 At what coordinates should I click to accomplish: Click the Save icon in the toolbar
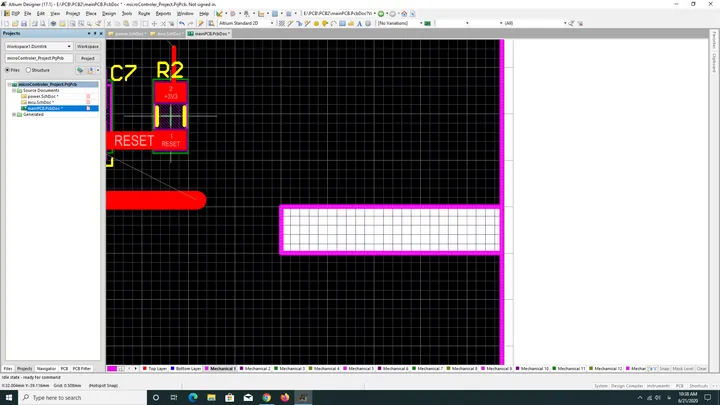(24, 23)
